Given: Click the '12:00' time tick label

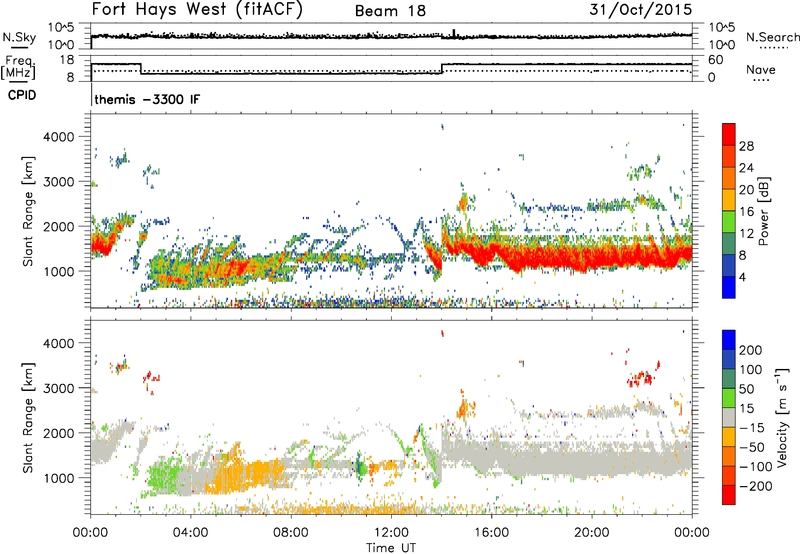Looking at the screenshot, I should click(x=391, y=533).
